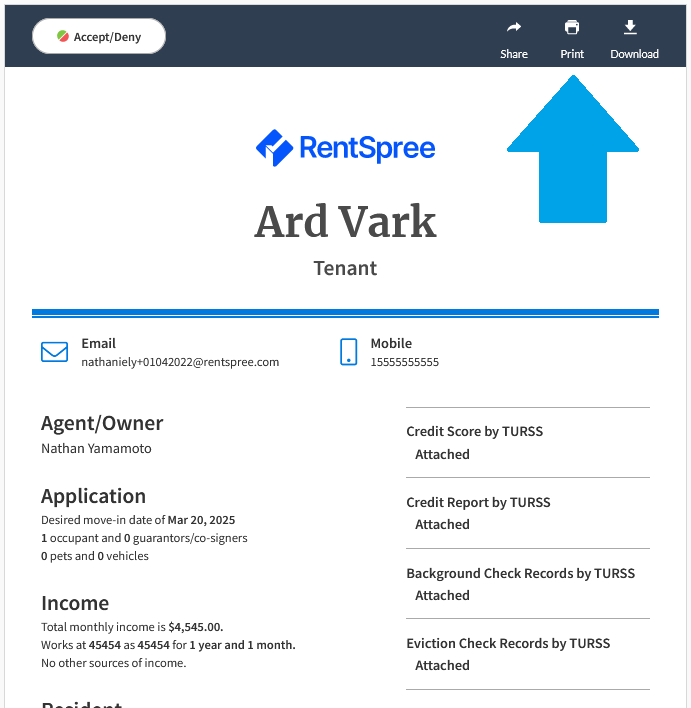The image size is (691, 708).
Task: Click the Share arrow icon
Action: point(514,28)
